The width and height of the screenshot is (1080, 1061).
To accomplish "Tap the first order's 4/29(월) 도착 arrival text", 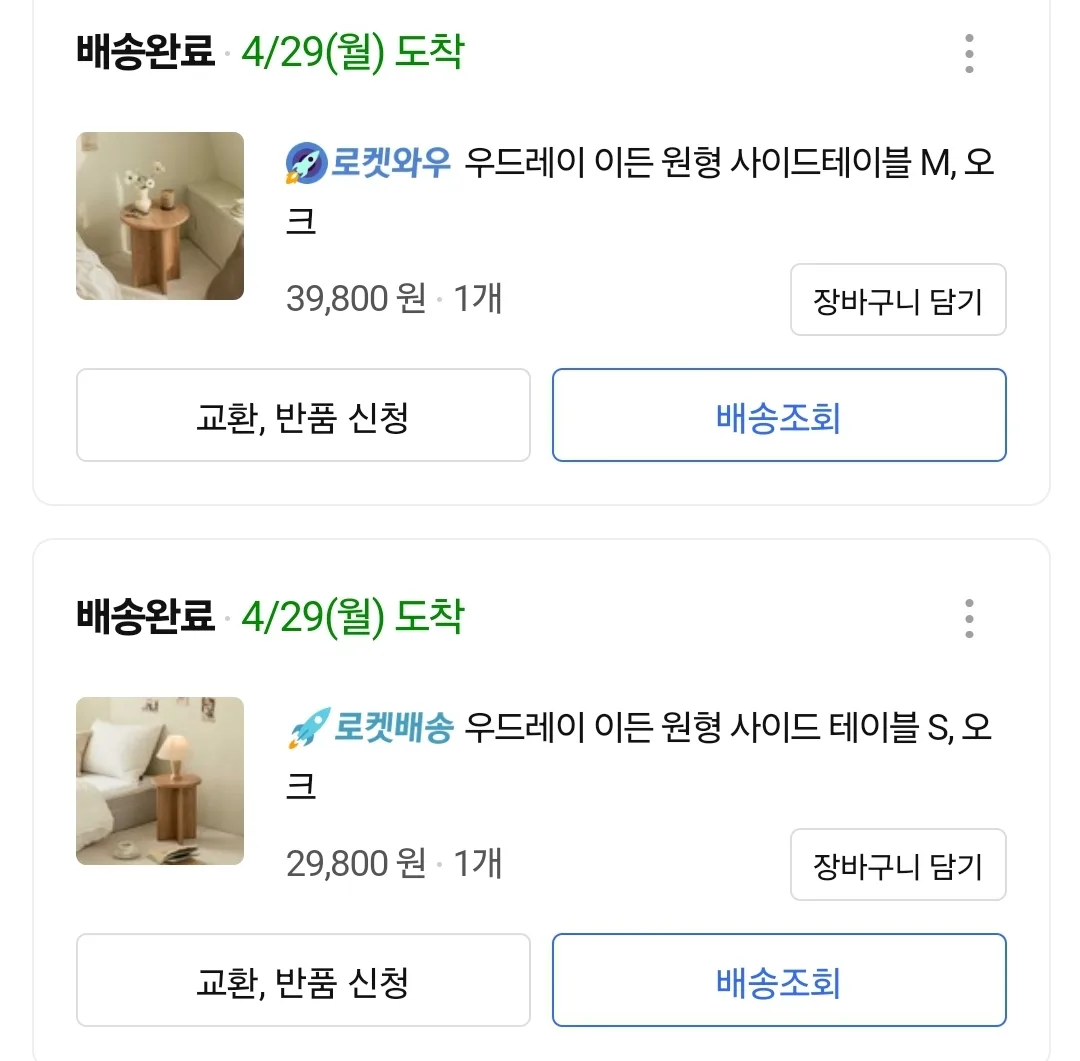I will (353, 52).
